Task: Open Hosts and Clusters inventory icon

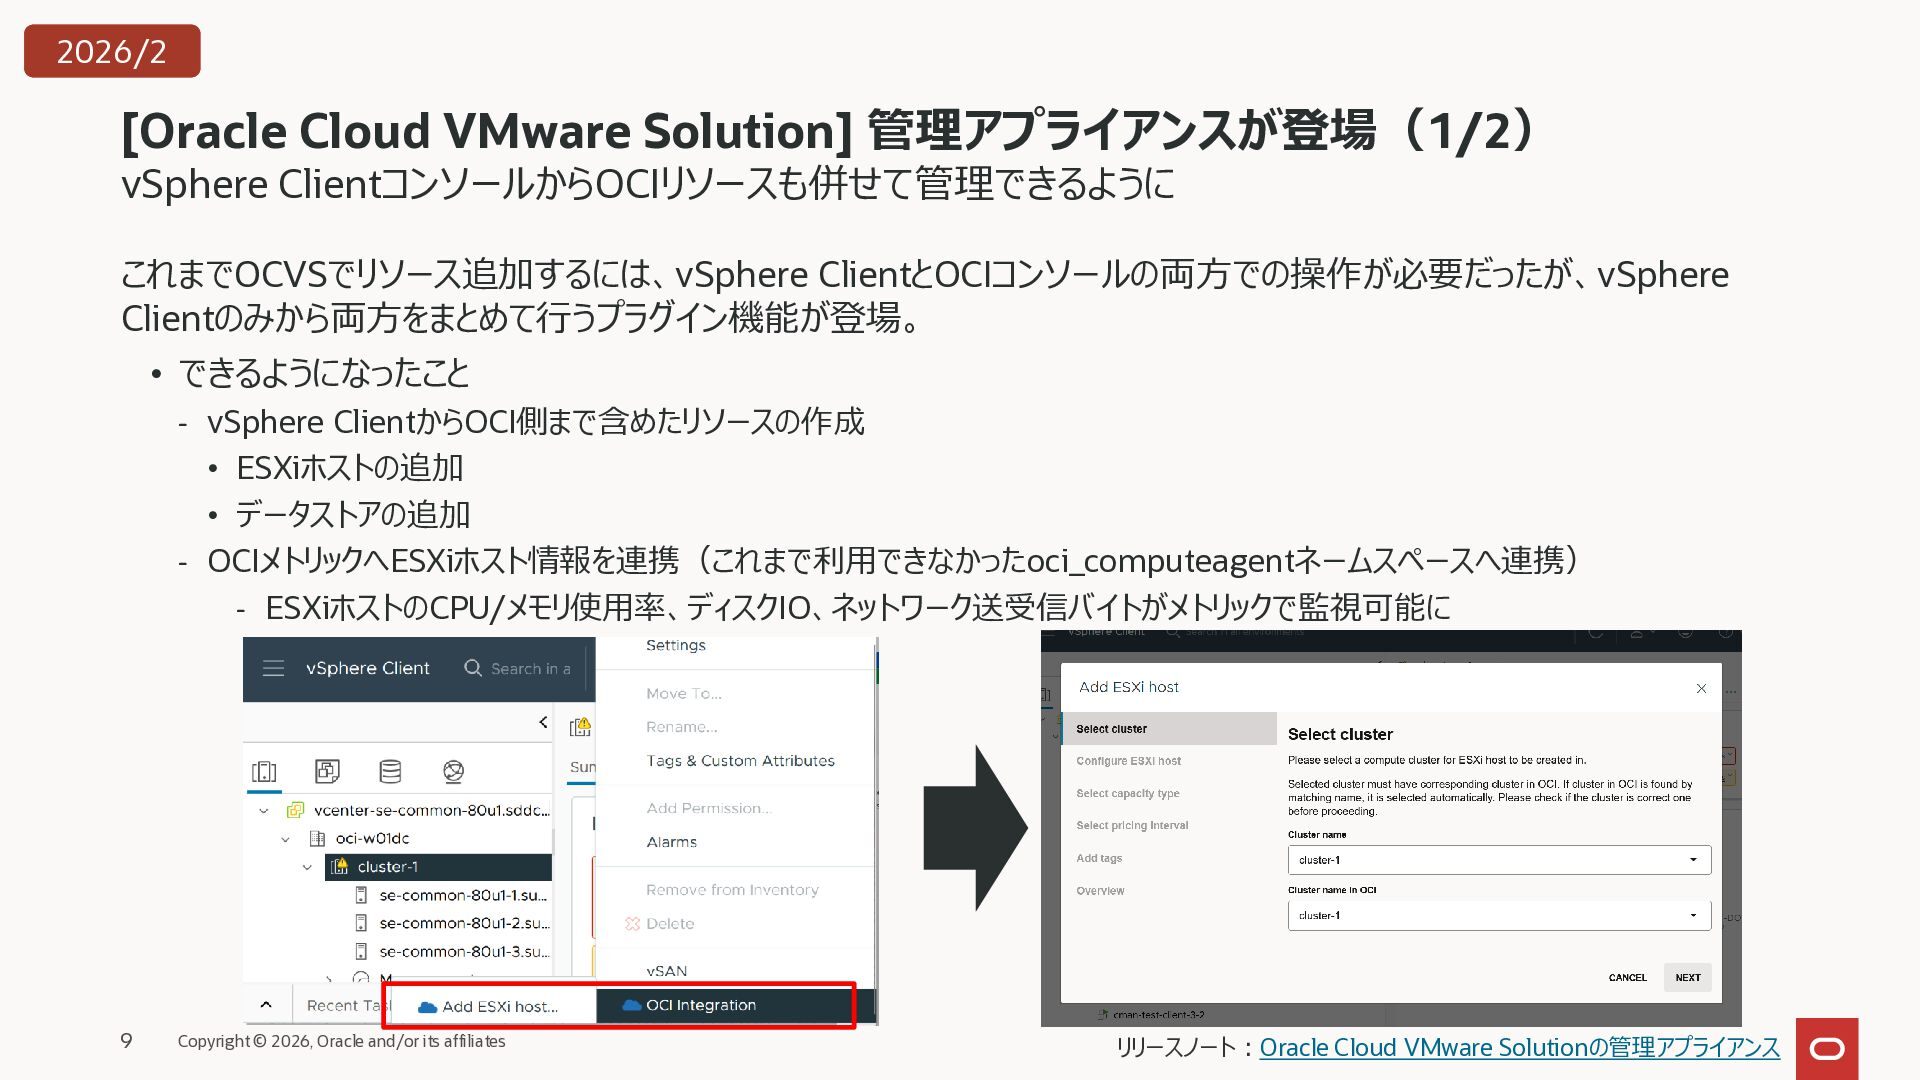Action: pyautogui.click(x=265, y=771)
